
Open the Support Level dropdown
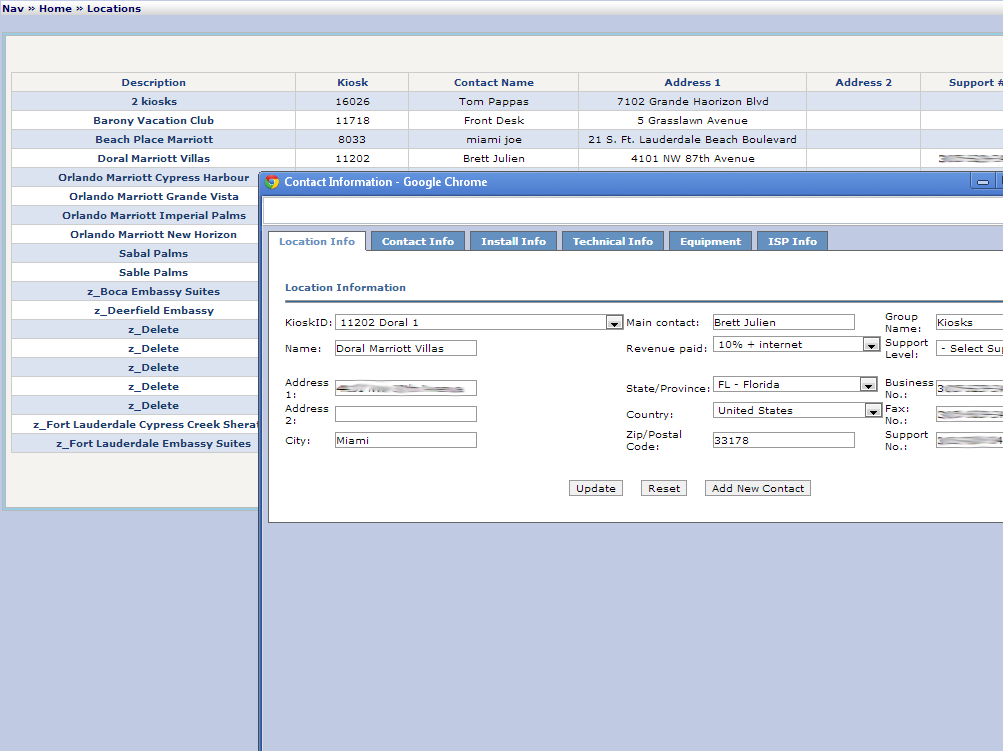point(970,348)
